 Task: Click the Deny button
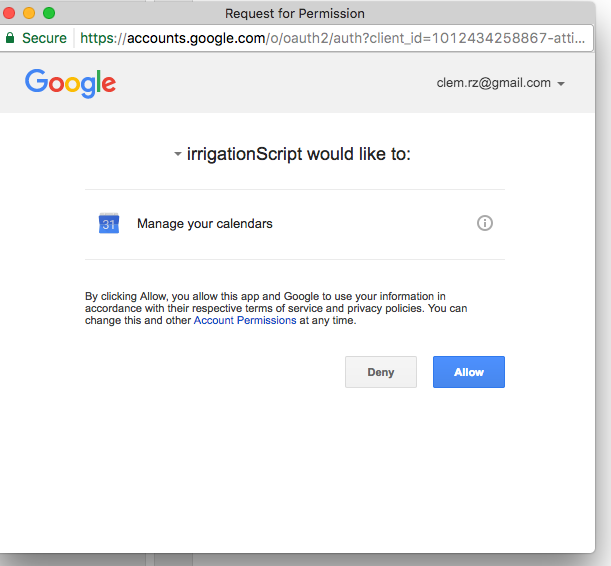point(381,372)
